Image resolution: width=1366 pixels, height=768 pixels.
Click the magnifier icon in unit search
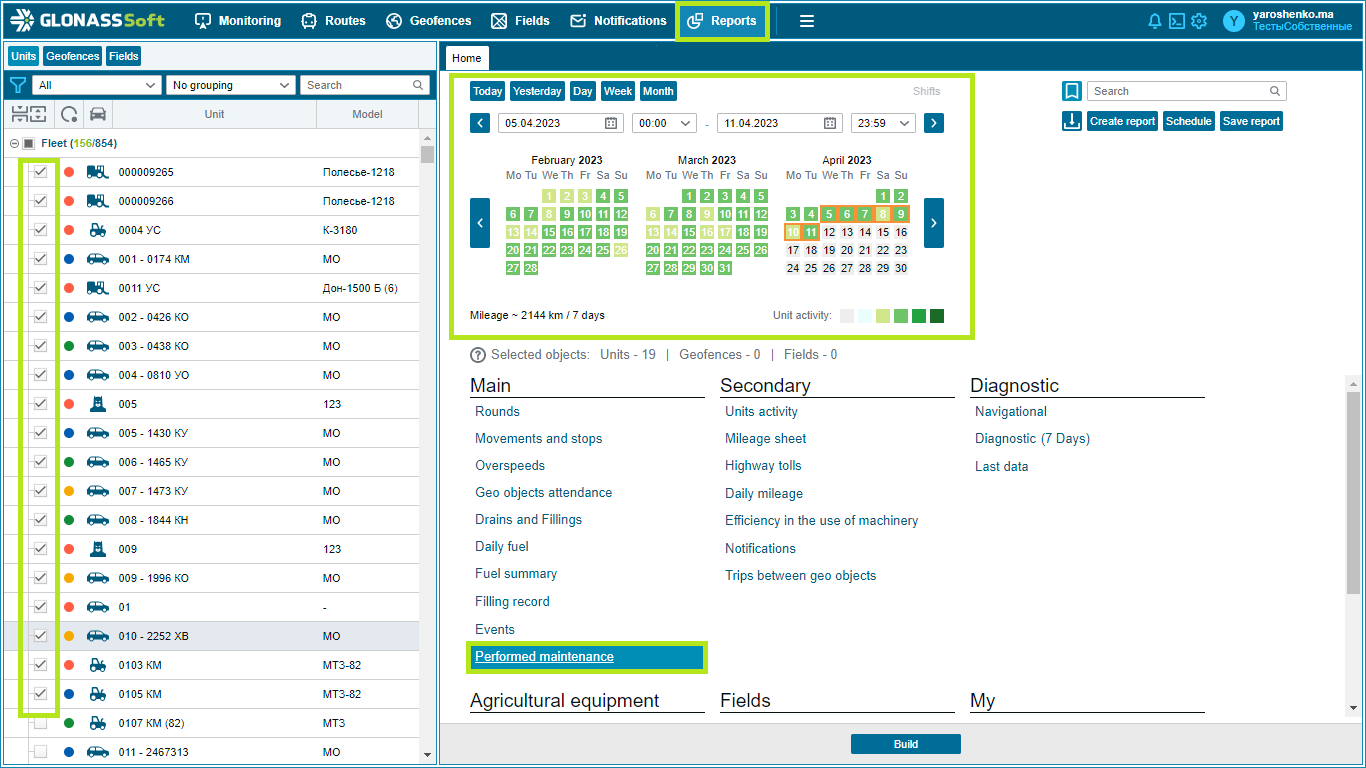tap(419, 85)
